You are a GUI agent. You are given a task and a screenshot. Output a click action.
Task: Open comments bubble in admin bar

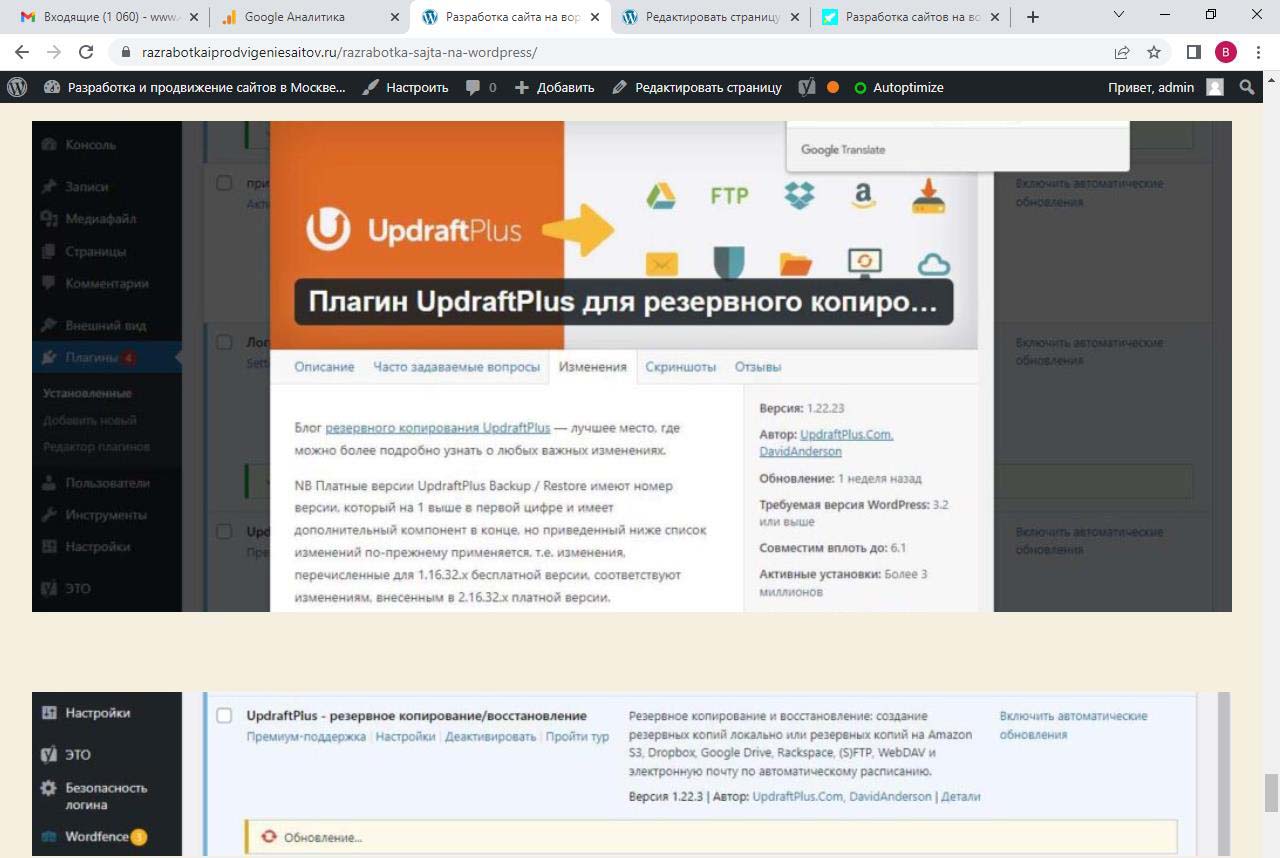(x=480, y=87)
